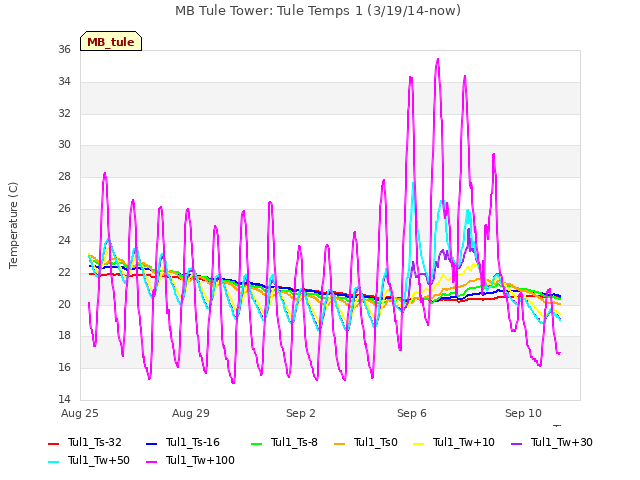This screenshot has width=640, height=480.
Task: Click the highest magenta peak near Sep 7
Action: [438, 60]
